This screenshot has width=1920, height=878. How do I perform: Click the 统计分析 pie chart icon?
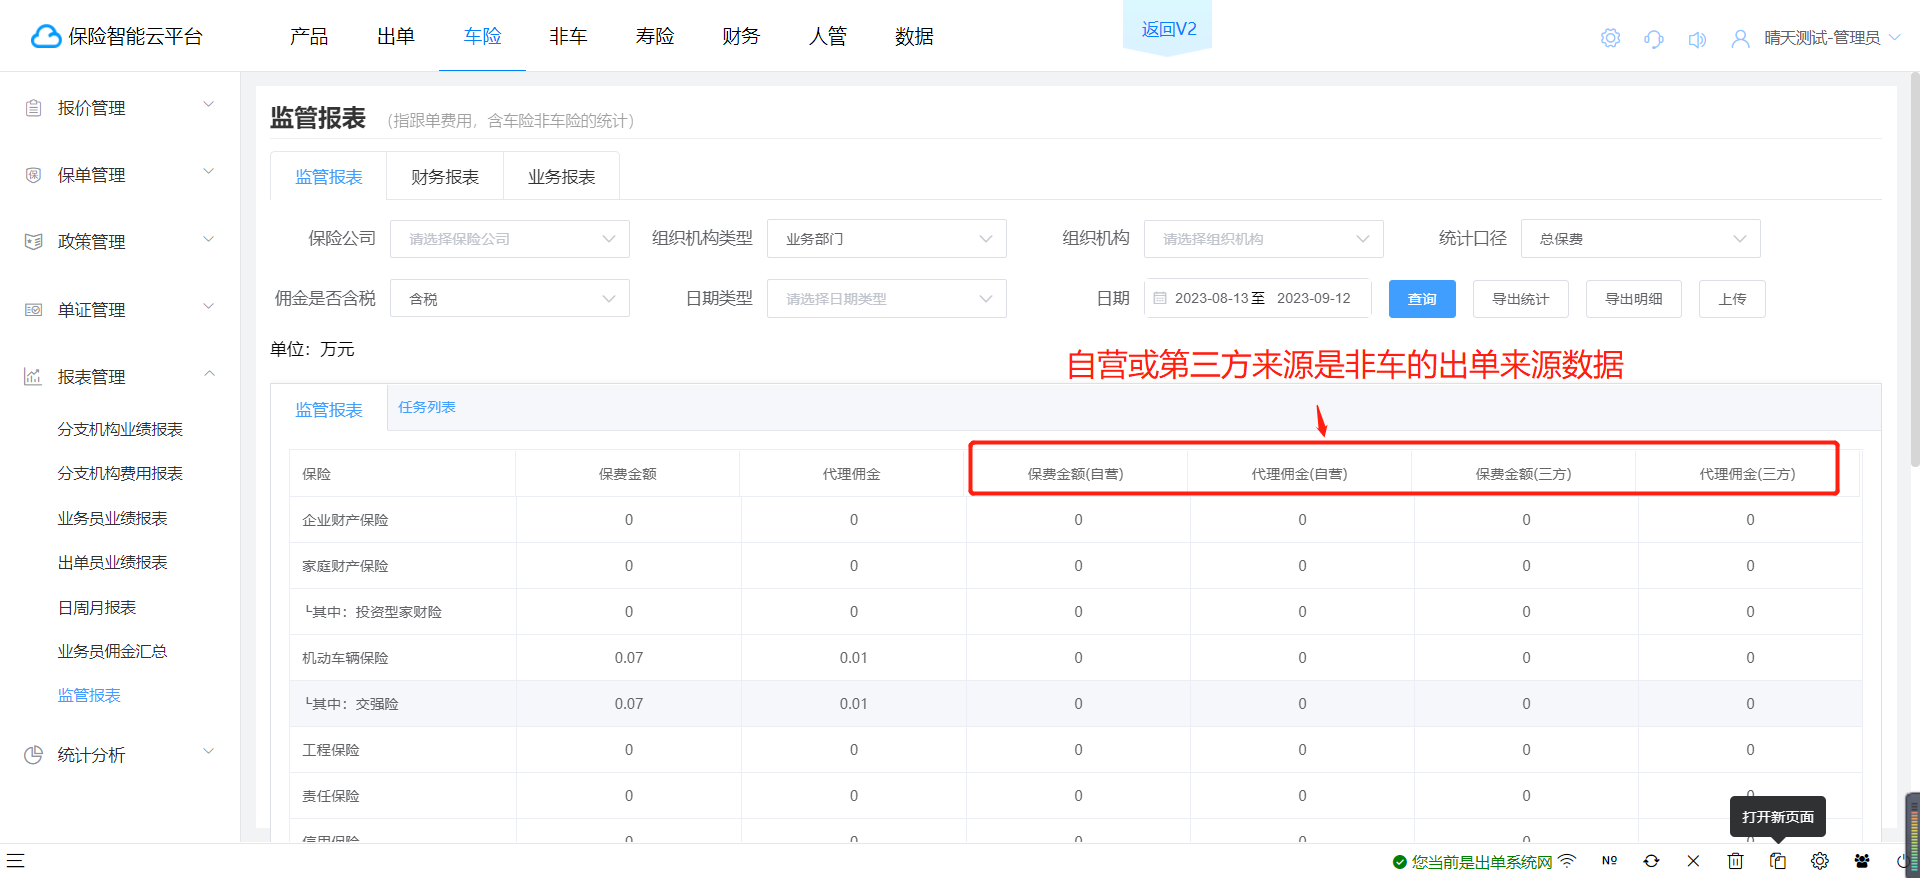(34, 755)
